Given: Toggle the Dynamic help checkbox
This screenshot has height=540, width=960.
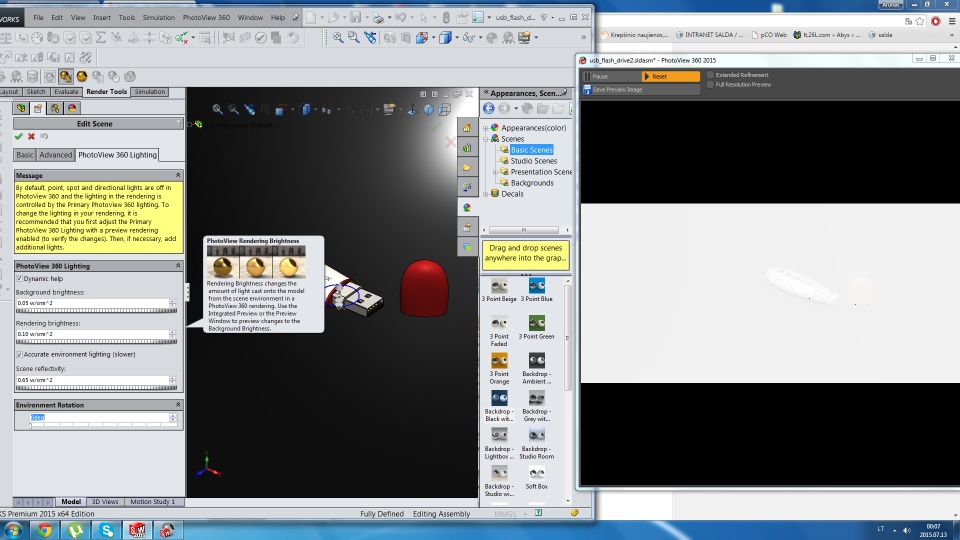Looking at the screenshot, I should 20,279.
